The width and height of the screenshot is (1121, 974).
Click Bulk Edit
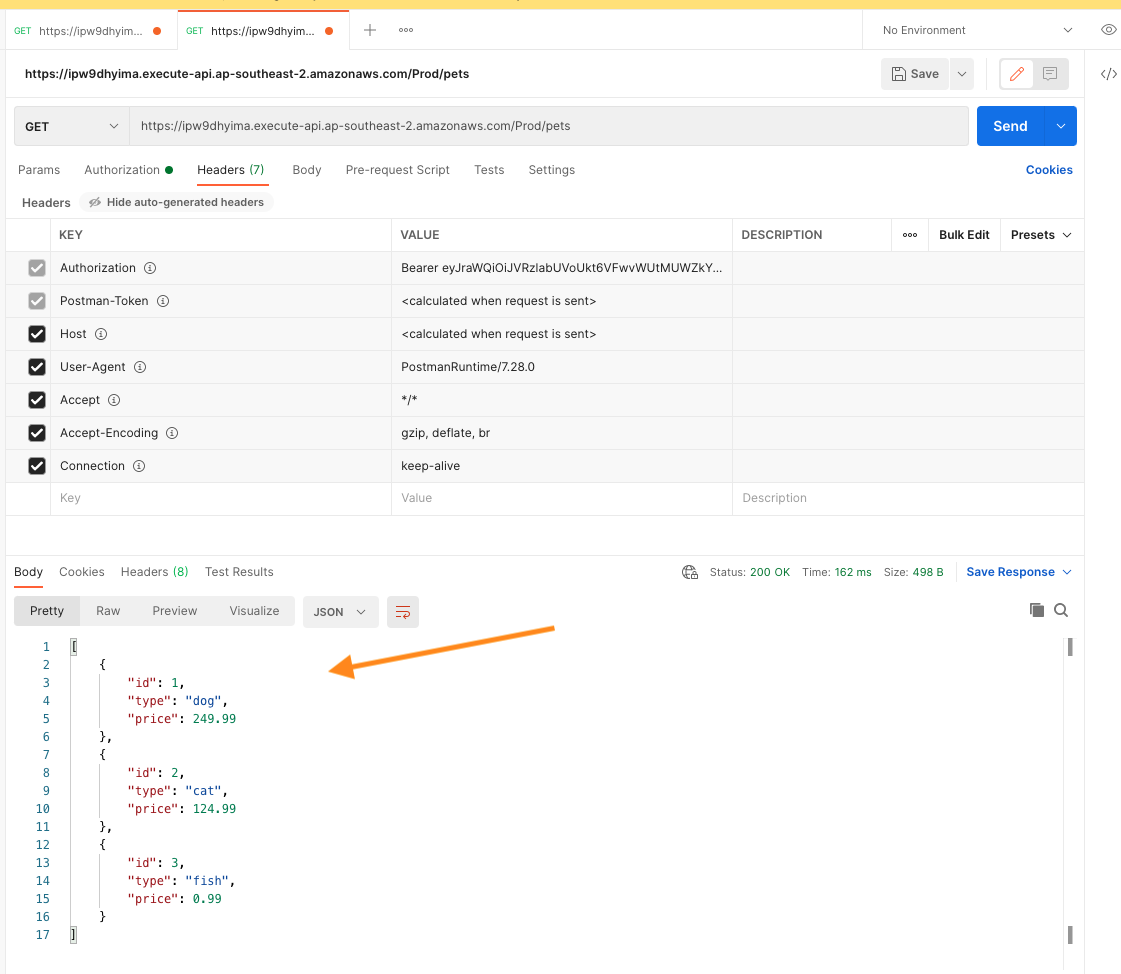pyautogui.click(x=964, y=235)
